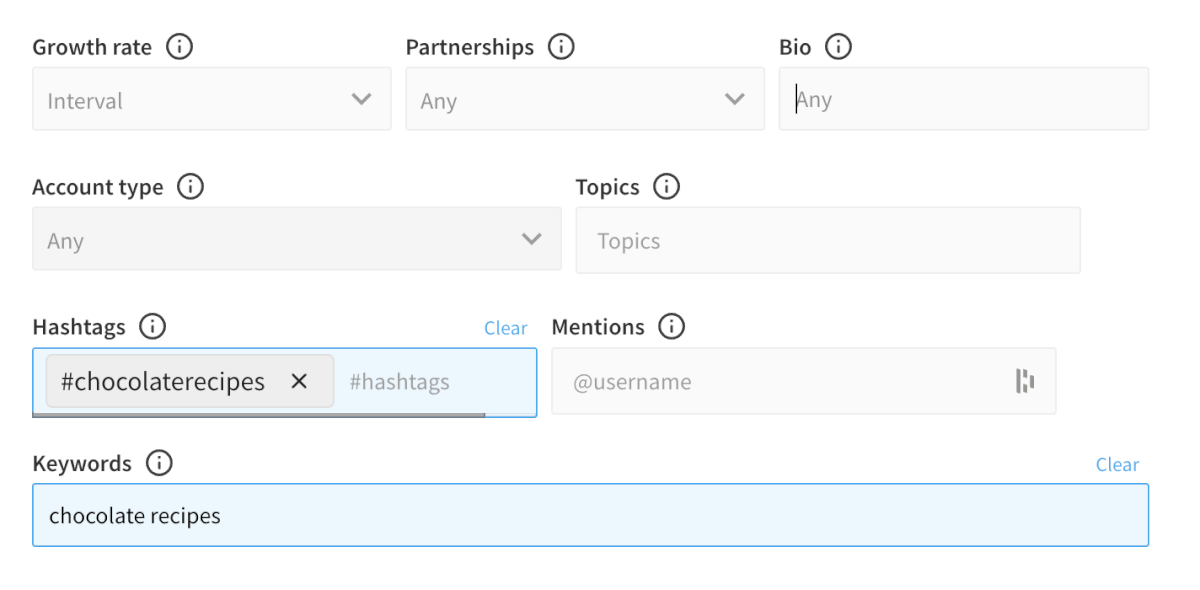Viewport: 1200px width, 590px height.
Task: Click the Keywords field with chocolate recipes
Action: click(590, 515)
